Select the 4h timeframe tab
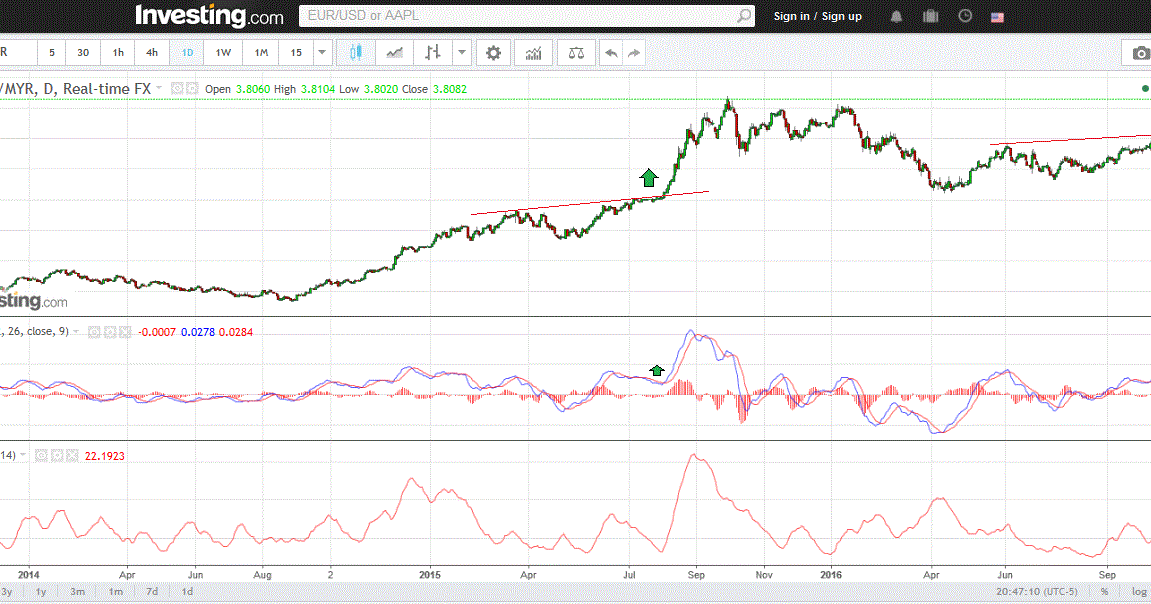Image resolution: width=1151 pixels, height=604 pixels. pos(151,52)
